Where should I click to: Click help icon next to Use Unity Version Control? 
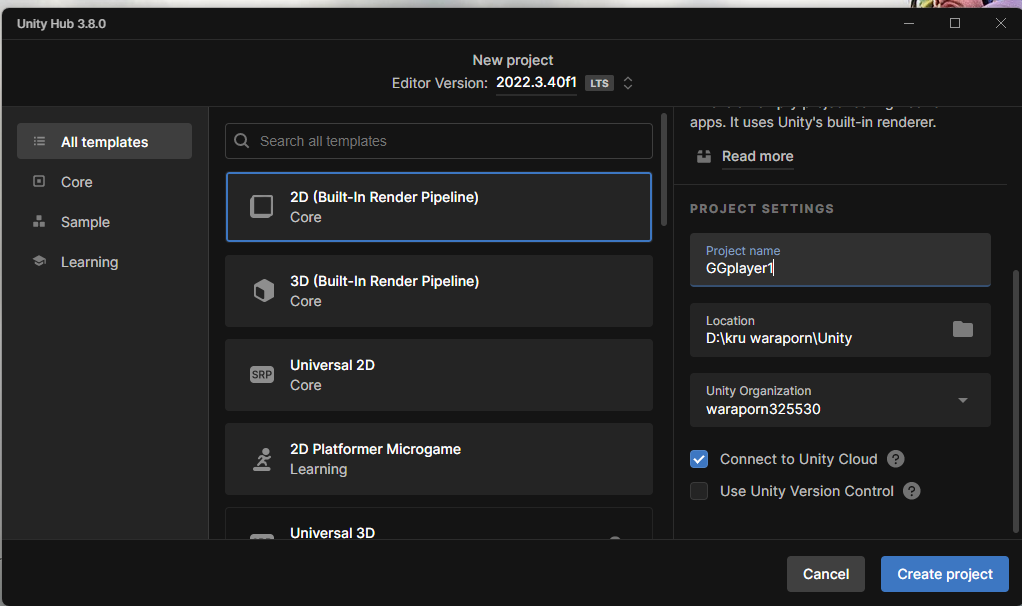tap(911, 491)
